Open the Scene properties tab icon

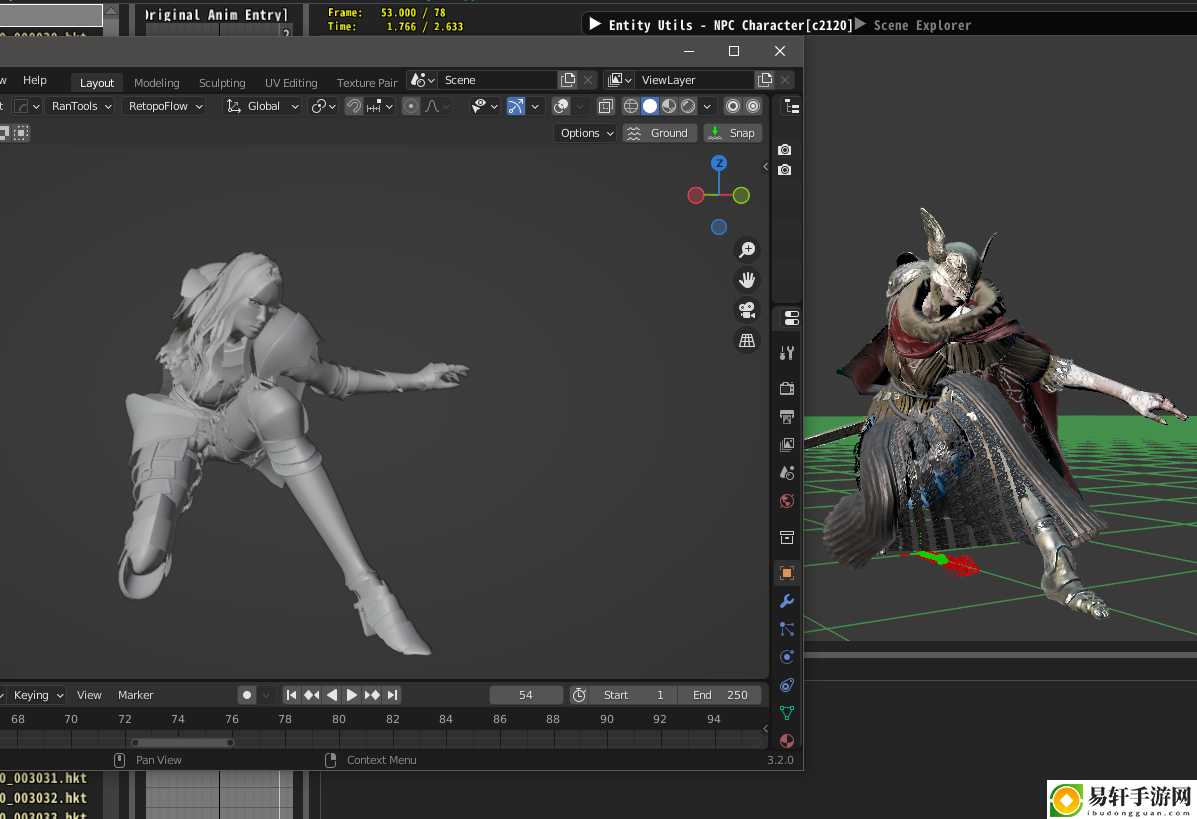point(787,473)
